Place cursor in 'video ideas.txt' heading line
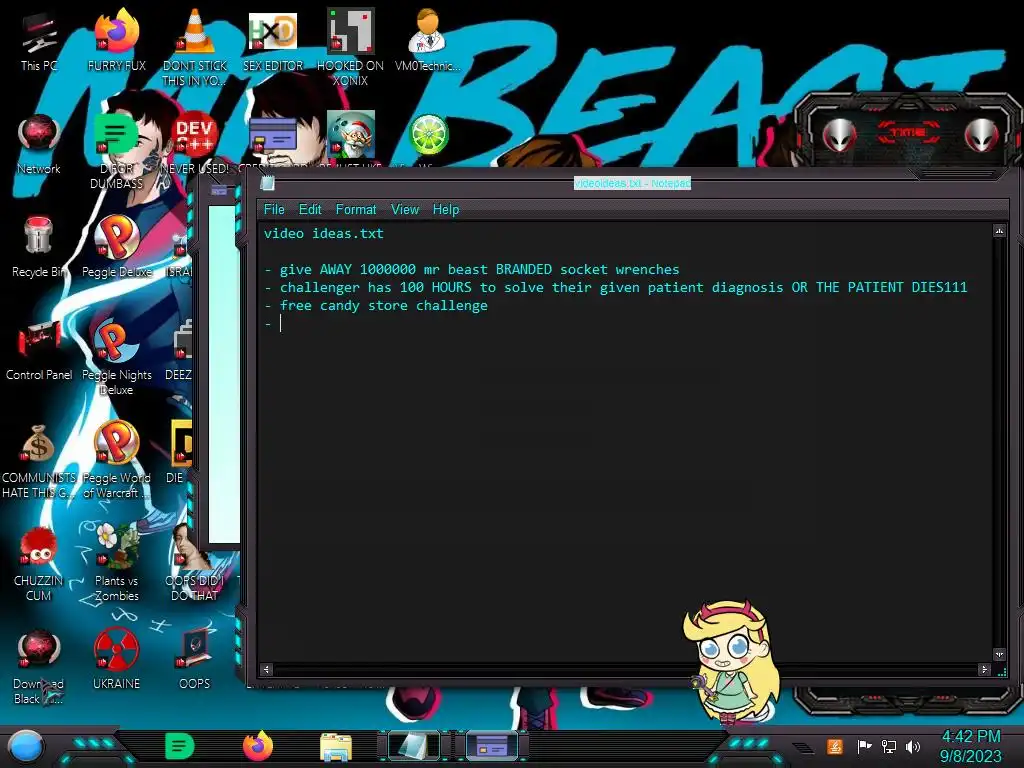 (x=324, y=234)
